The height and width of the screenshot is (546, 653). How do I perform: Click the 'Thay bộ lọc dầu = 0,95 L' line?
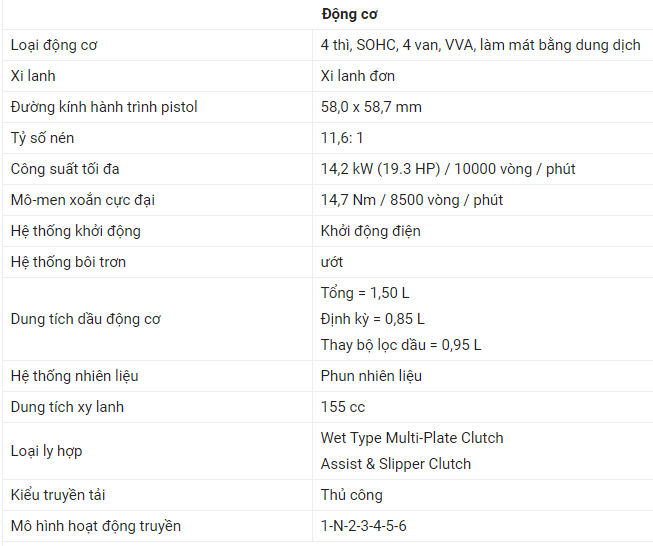coord(401,345)
